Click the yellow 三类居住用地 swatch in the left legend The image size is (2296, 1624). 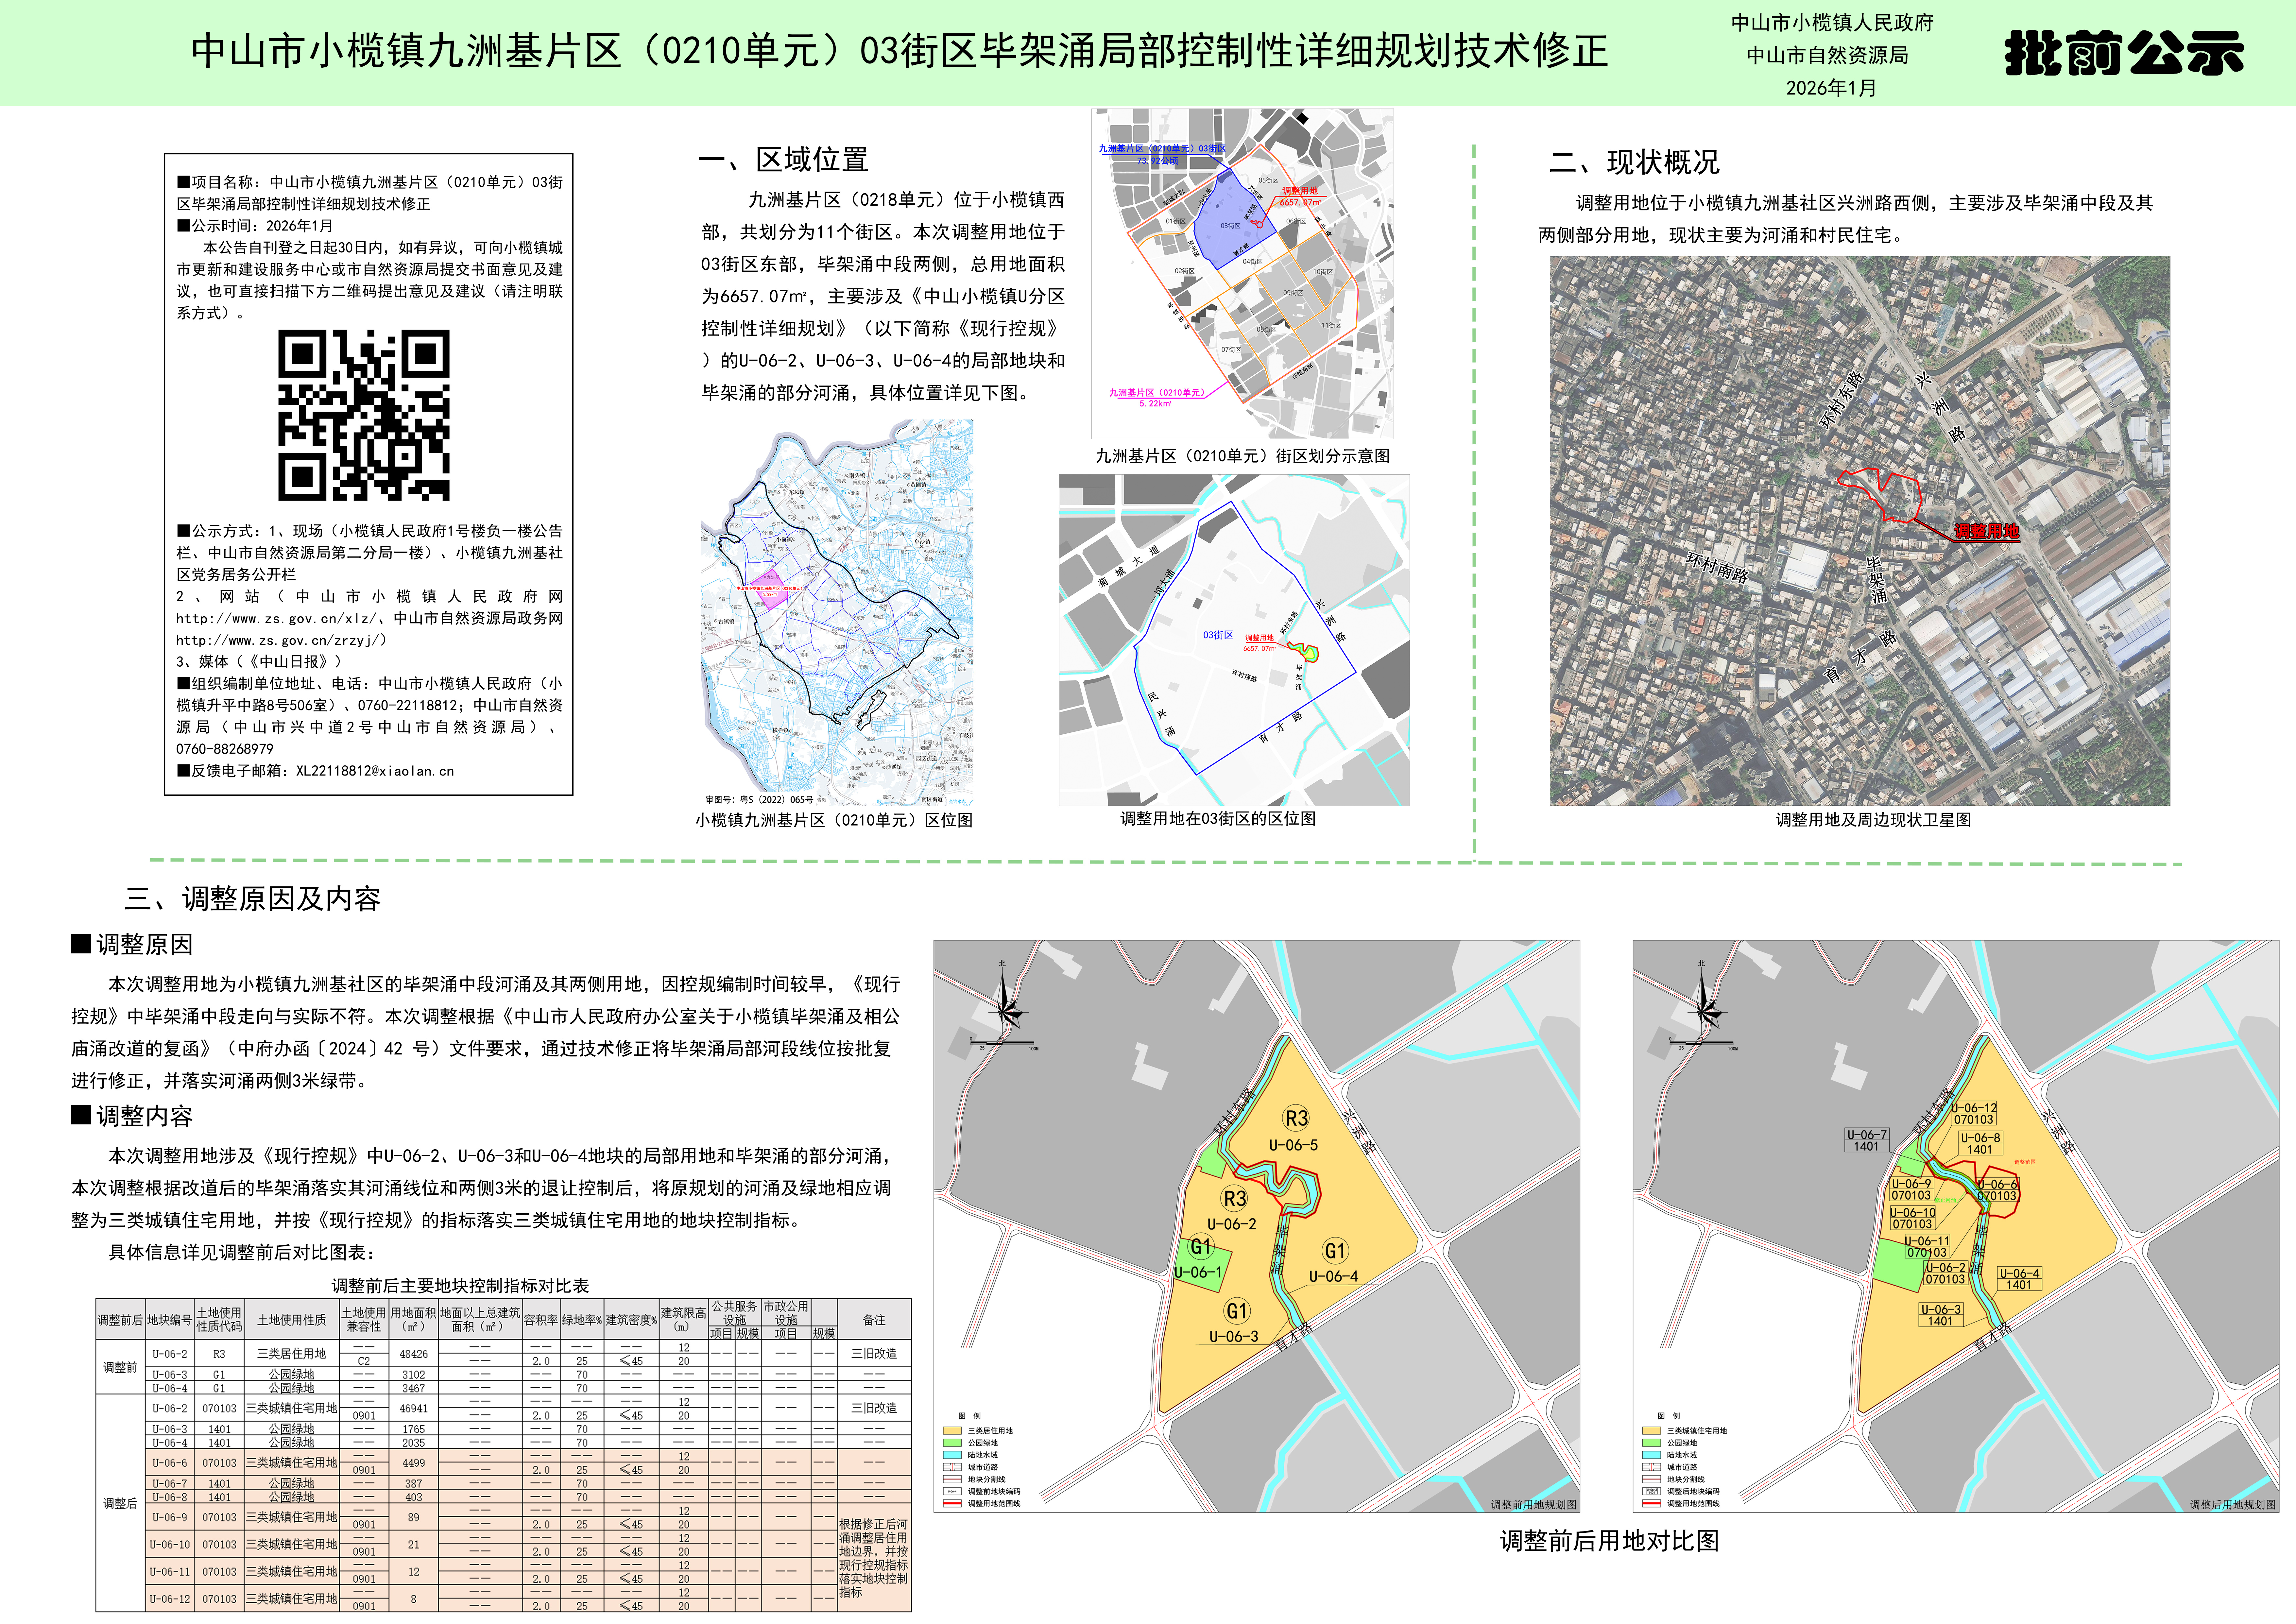(952, 1431)
